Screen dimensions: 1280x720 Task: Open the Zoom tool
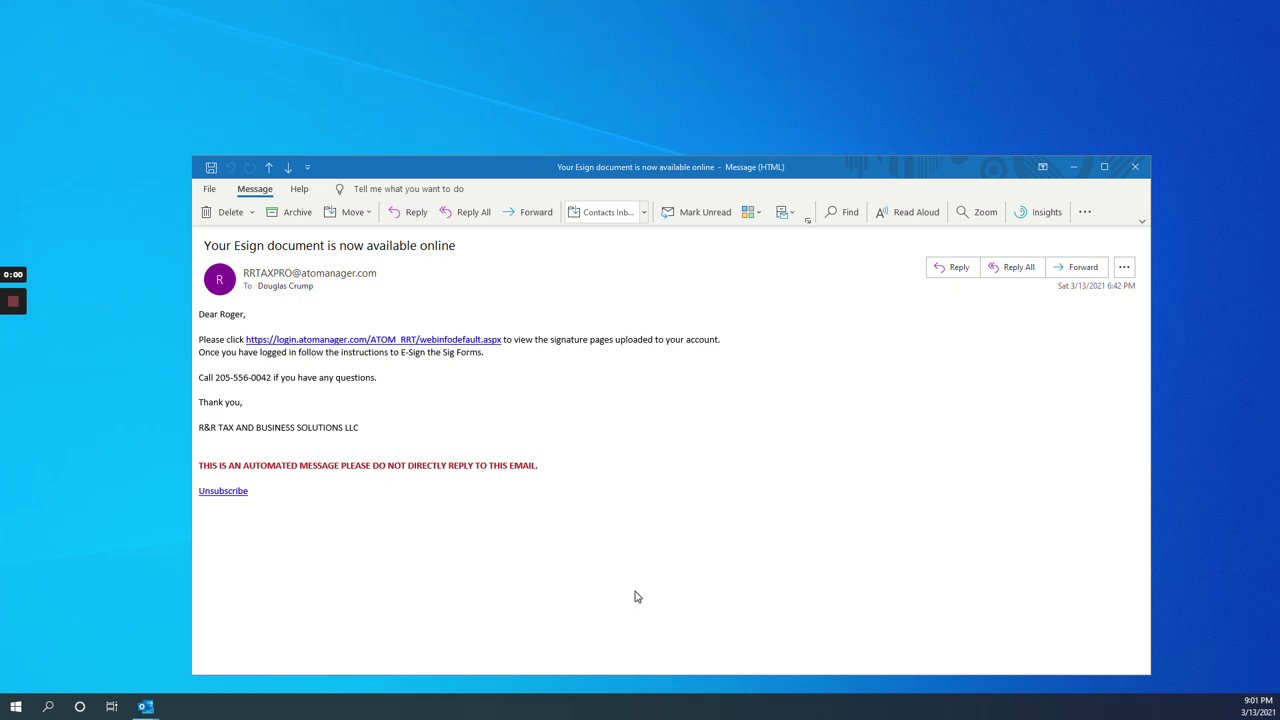(976, 212)
